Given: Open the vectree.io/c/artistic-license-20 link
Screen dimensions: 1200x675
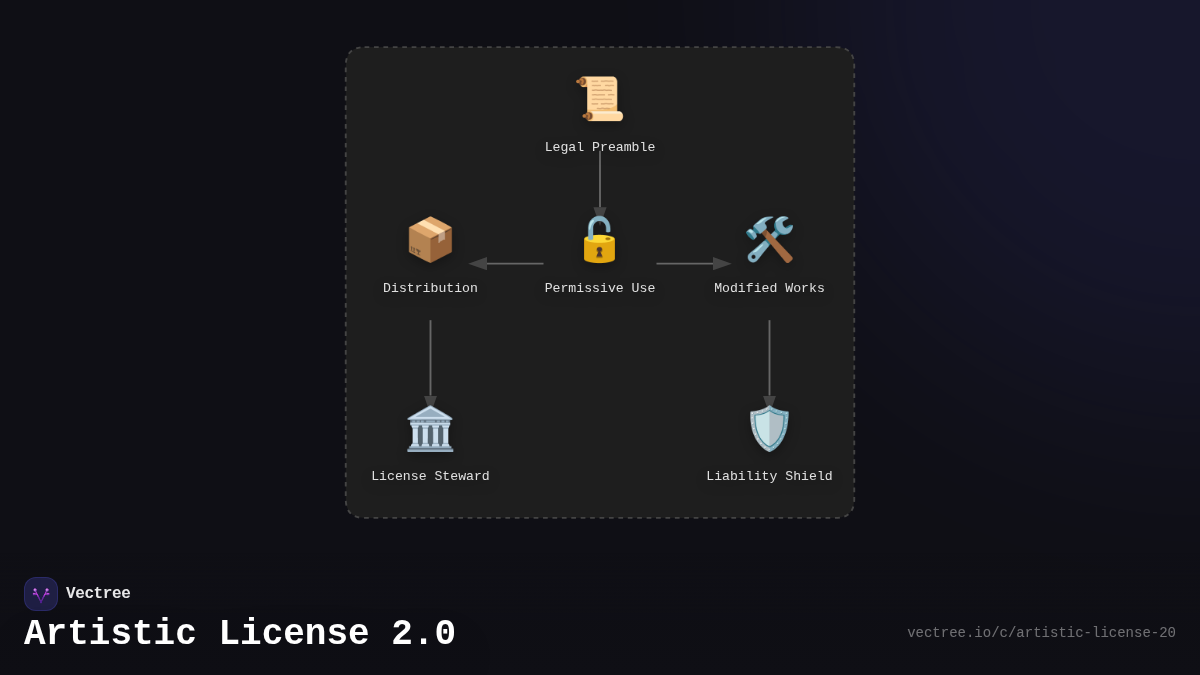Looking at the screenshot, I should [1042, 632].
